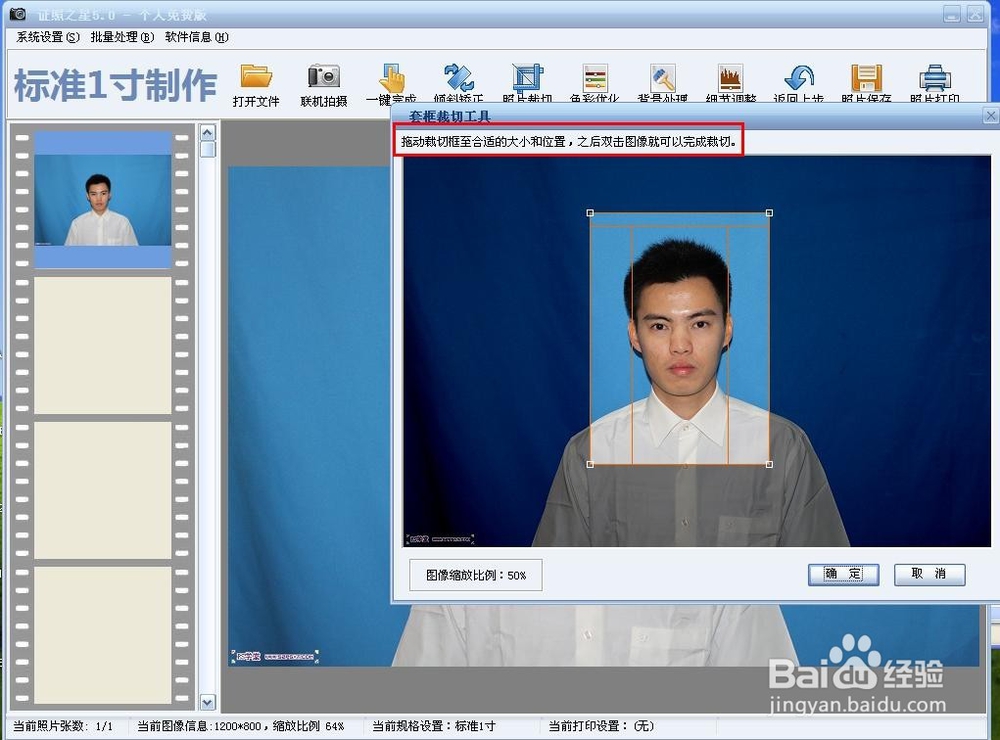Confirm crop with 确定 button

tap(843, 574)
